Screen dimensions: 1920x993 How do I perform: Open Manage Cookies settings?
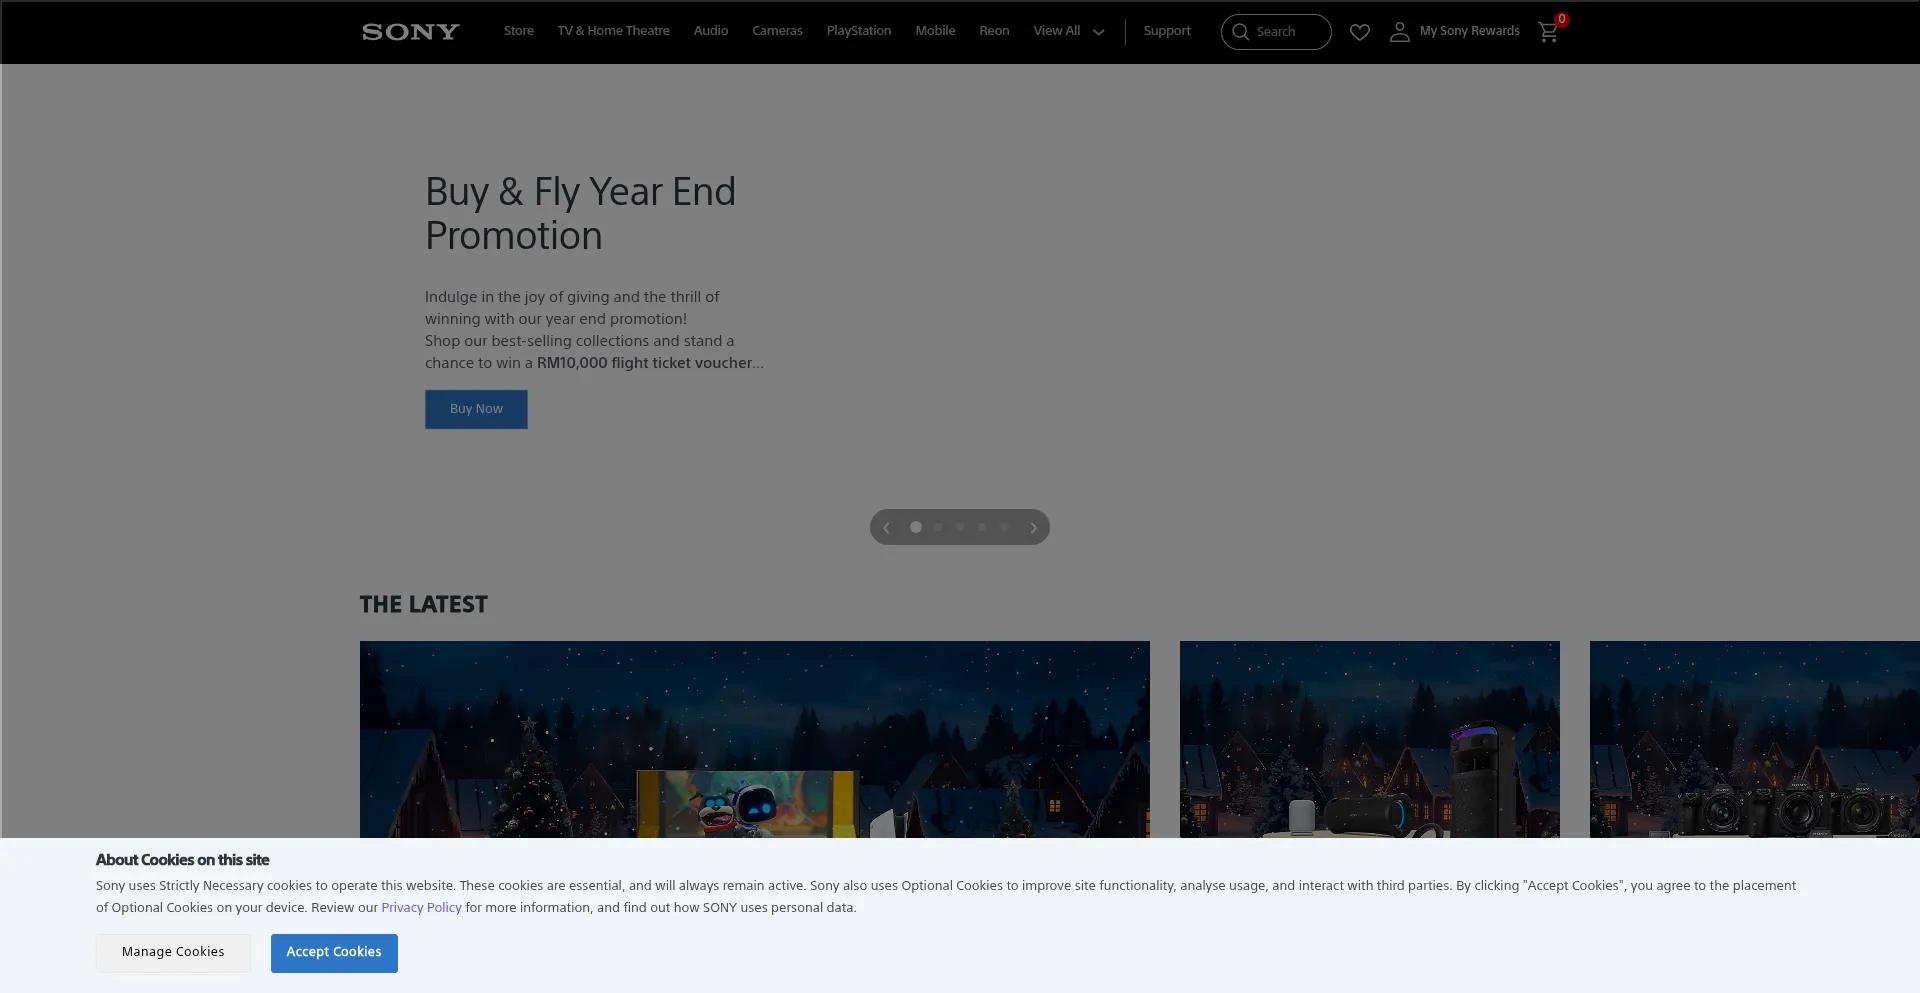point(173,952)
